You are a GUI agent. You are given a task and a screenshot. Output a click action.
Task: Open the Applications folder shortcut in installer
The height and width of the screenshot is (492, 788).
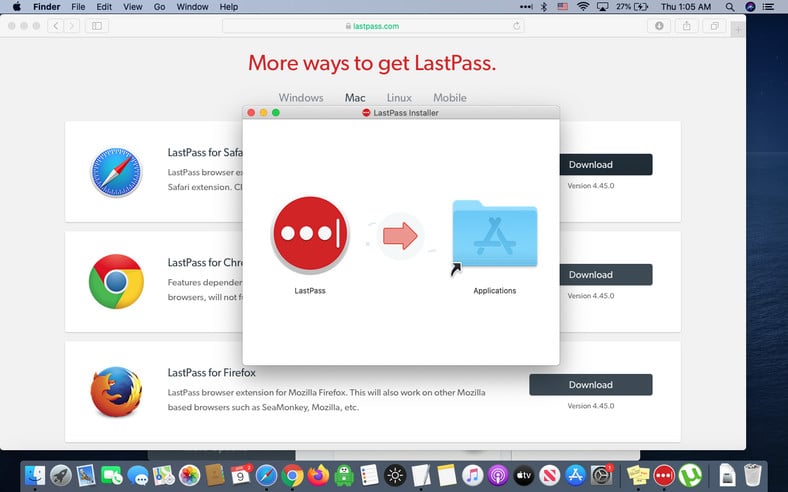[495, 235]
